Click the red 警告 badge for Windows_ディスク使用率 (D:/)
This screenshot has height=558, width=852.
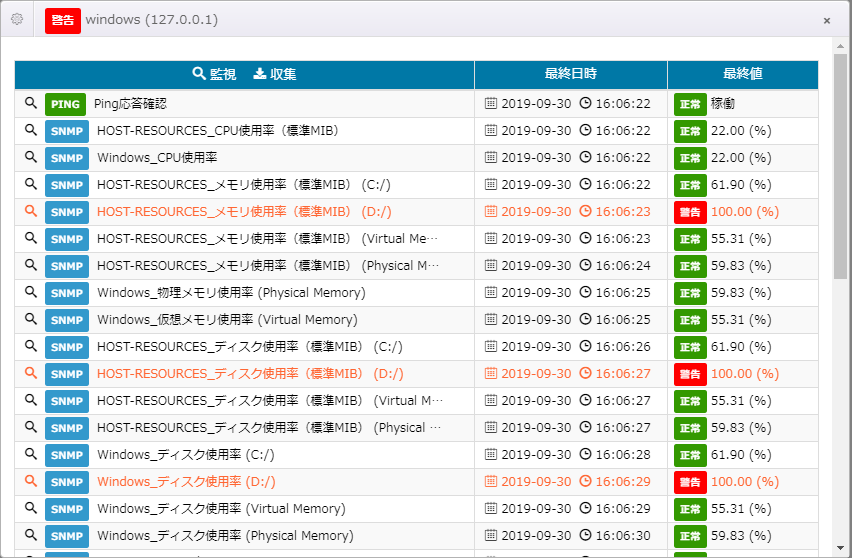pos(690,482)
